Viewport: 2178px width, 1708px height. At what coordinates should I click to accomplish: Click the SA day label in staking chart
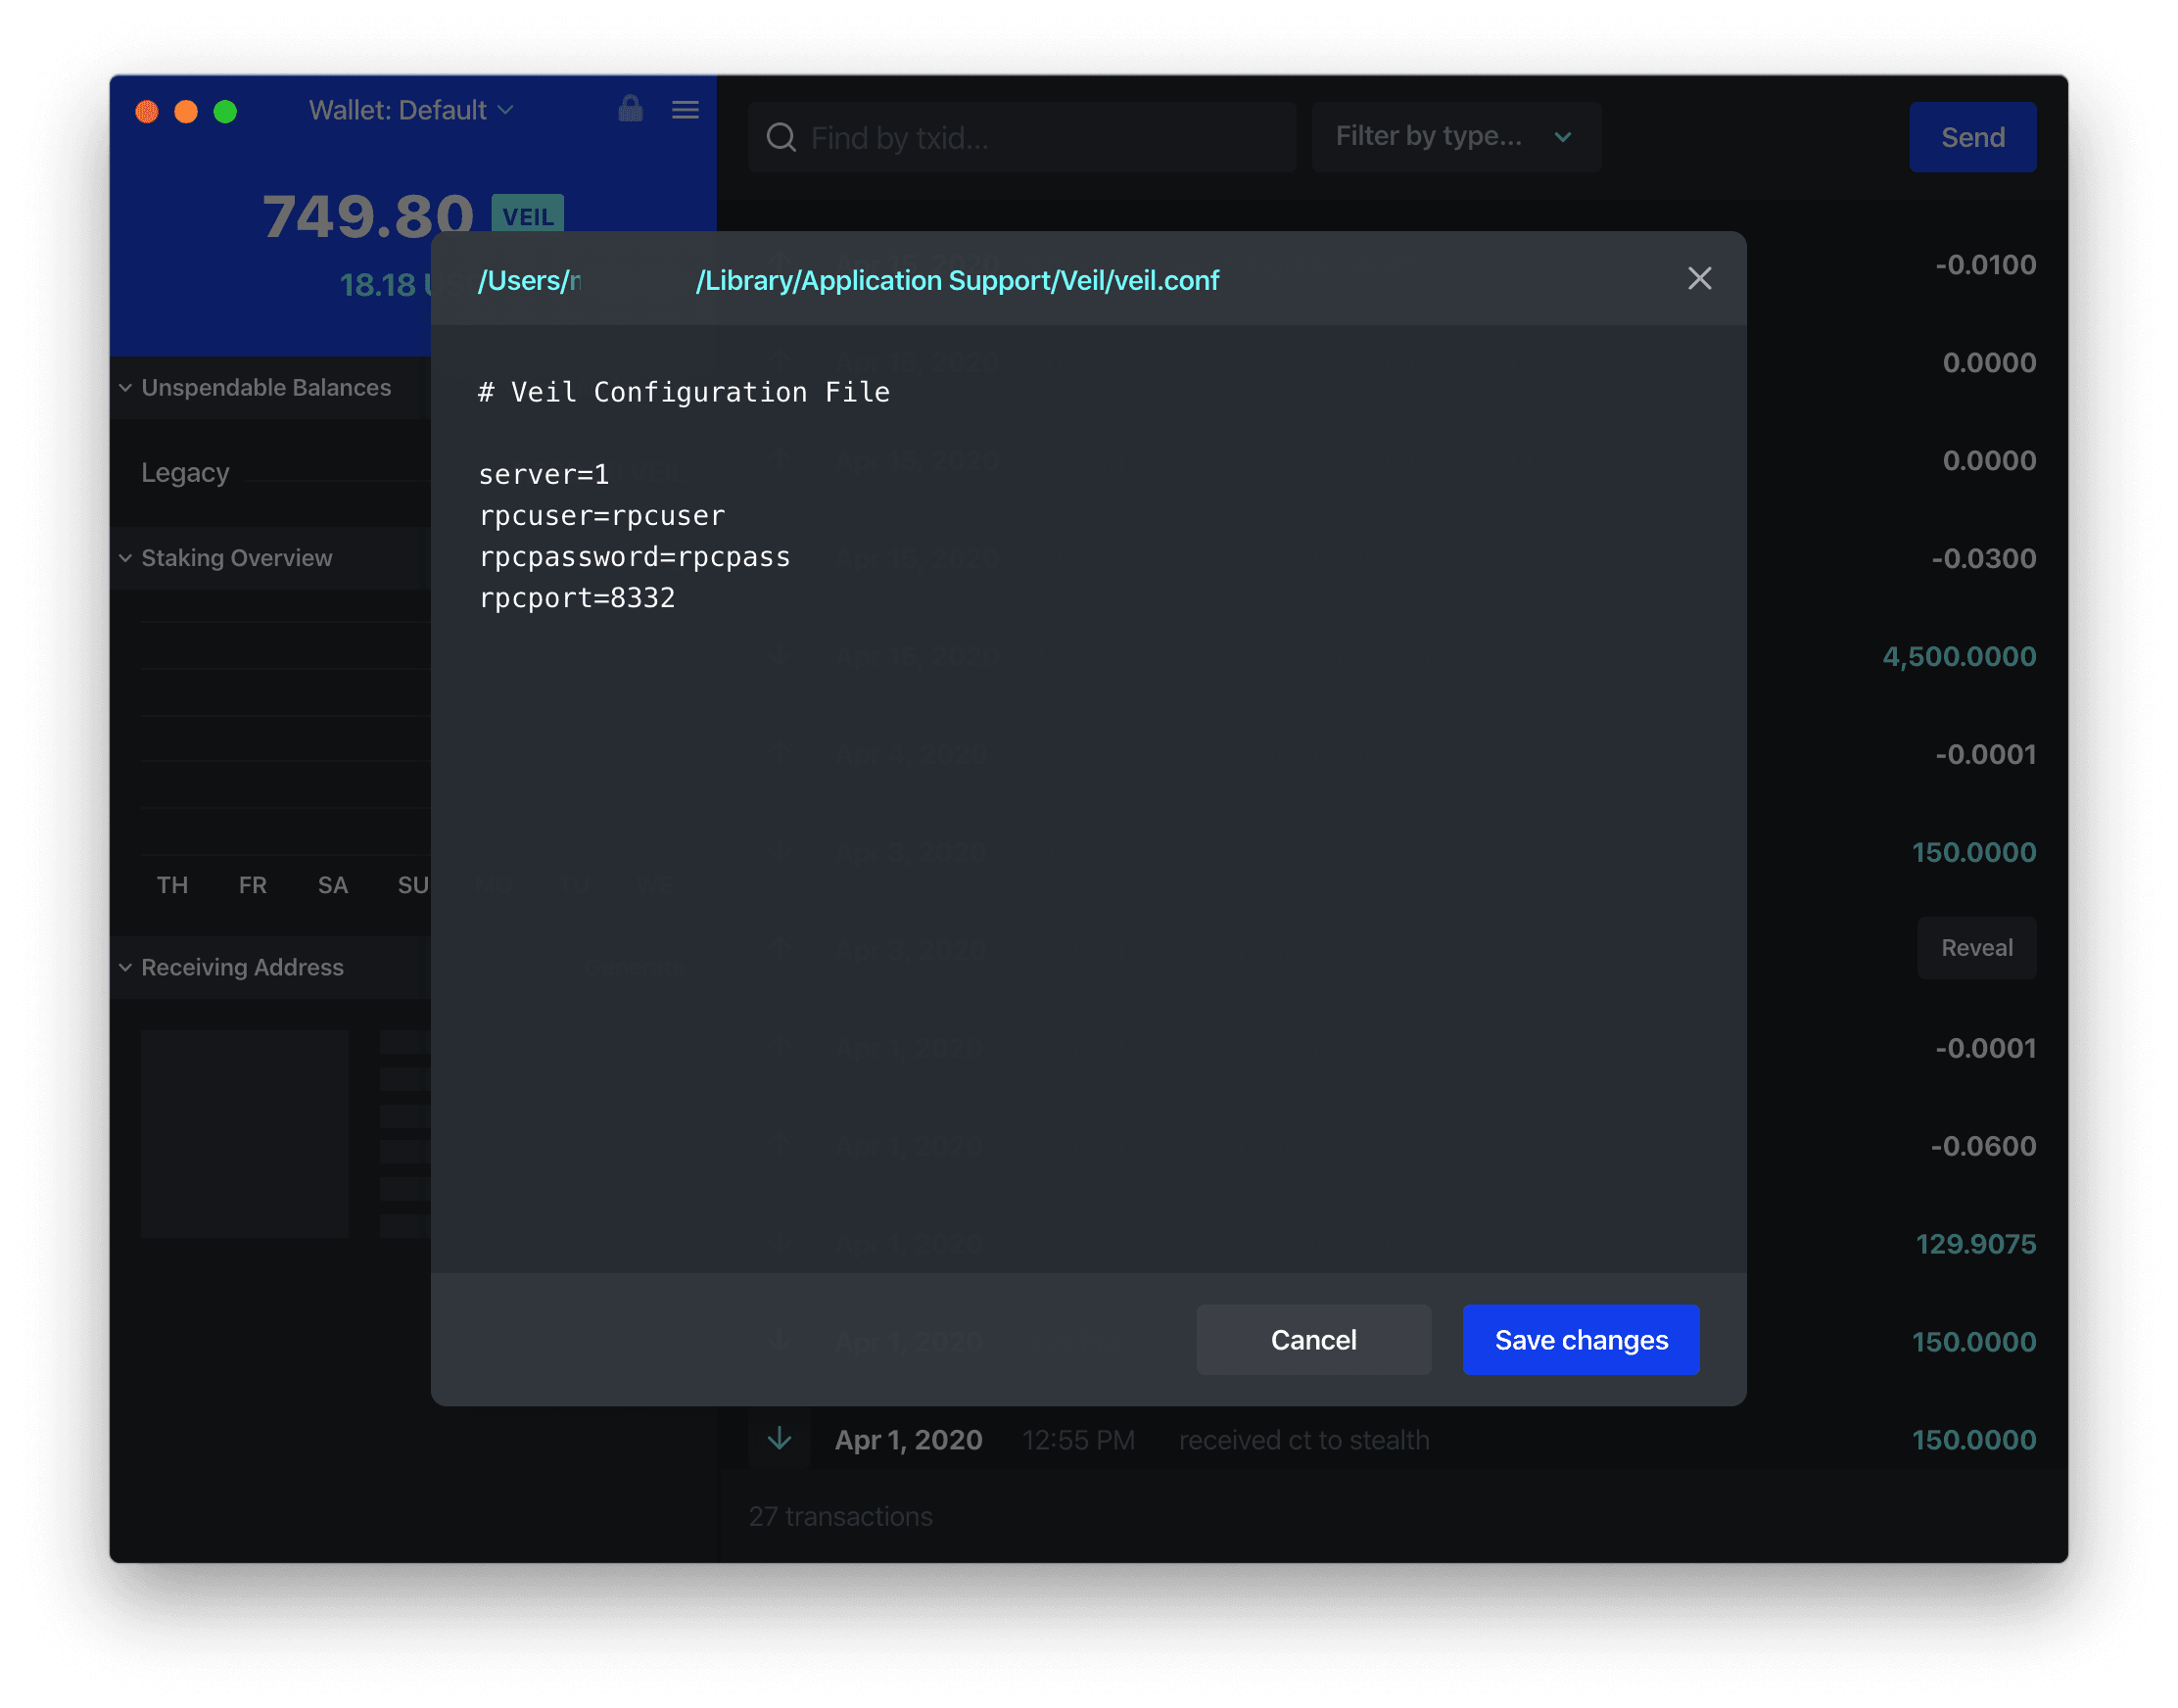click(332, 885)
